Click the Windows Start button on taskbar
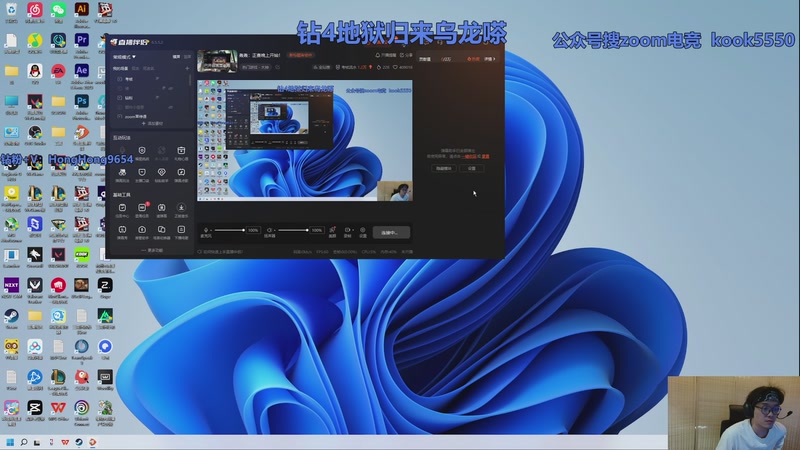Image resolution: width=800 pixels, height=450 pixels. tap(11, 441)
